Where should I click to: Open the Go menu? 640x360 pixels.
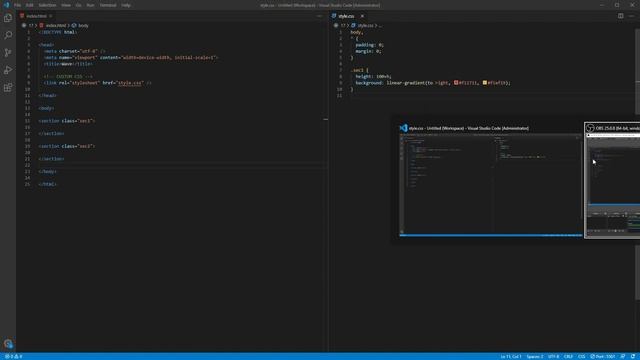pos(78,5)
